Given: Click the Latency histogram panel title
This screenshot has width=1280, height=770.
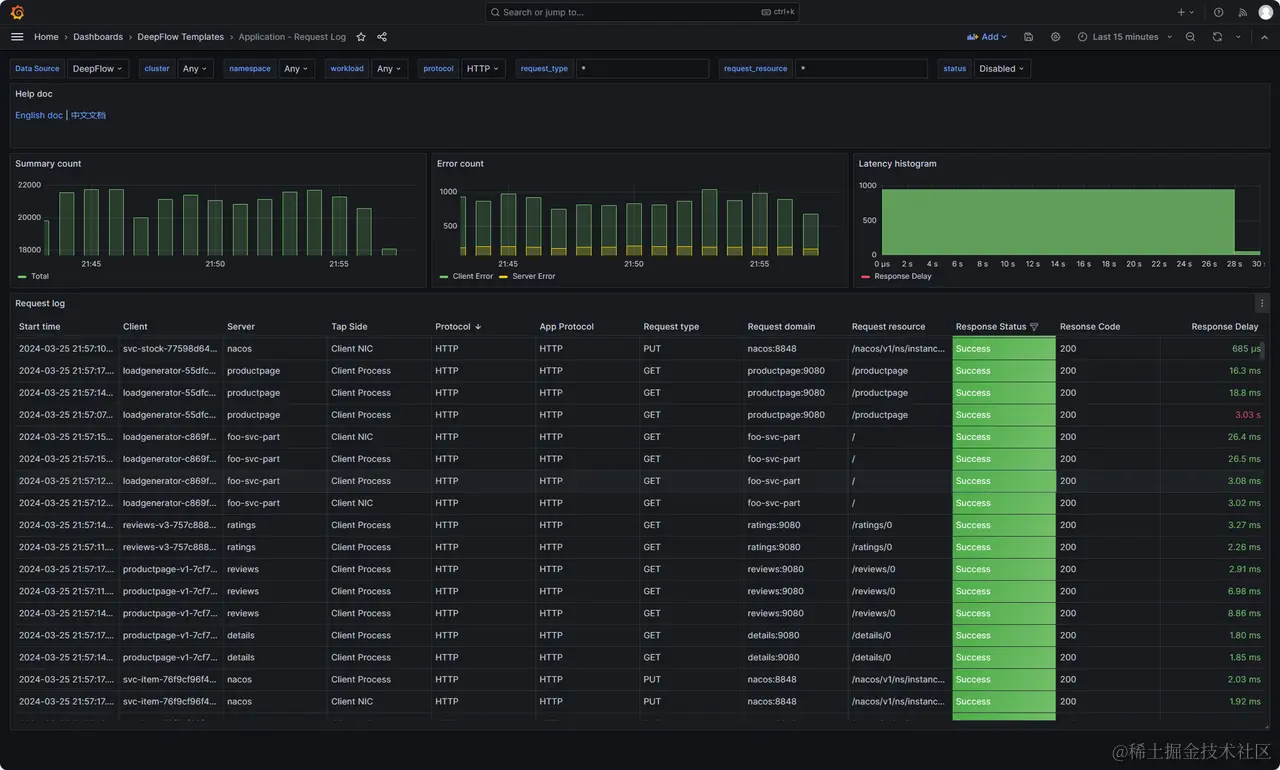Looking at the screenshot, I should [x=897, y=164].
